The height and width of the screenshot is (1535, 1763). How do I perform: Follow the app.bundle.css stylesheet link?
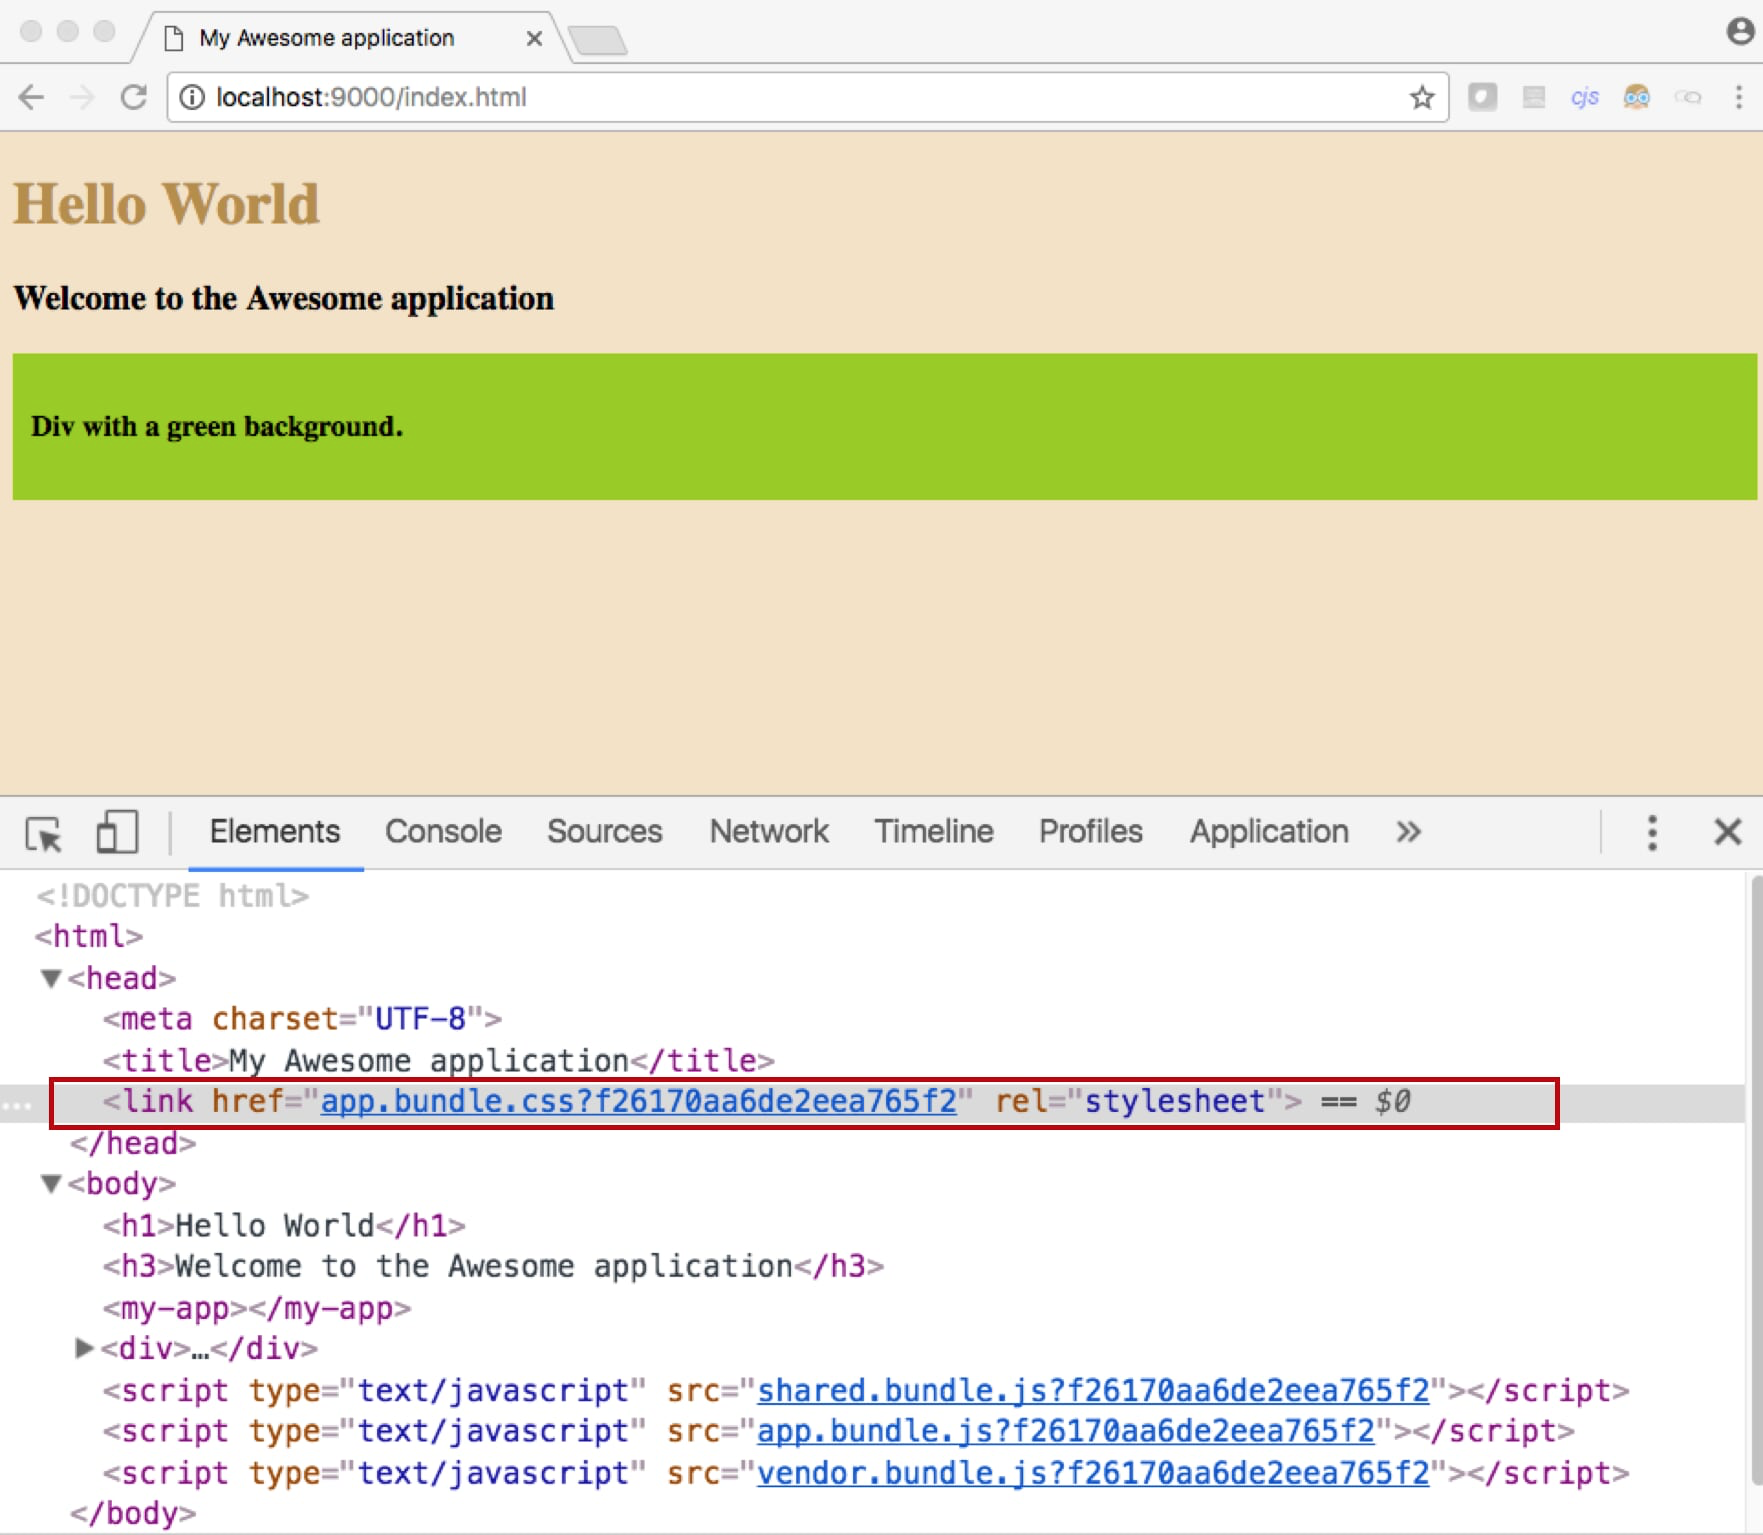tap(638, 1102)
